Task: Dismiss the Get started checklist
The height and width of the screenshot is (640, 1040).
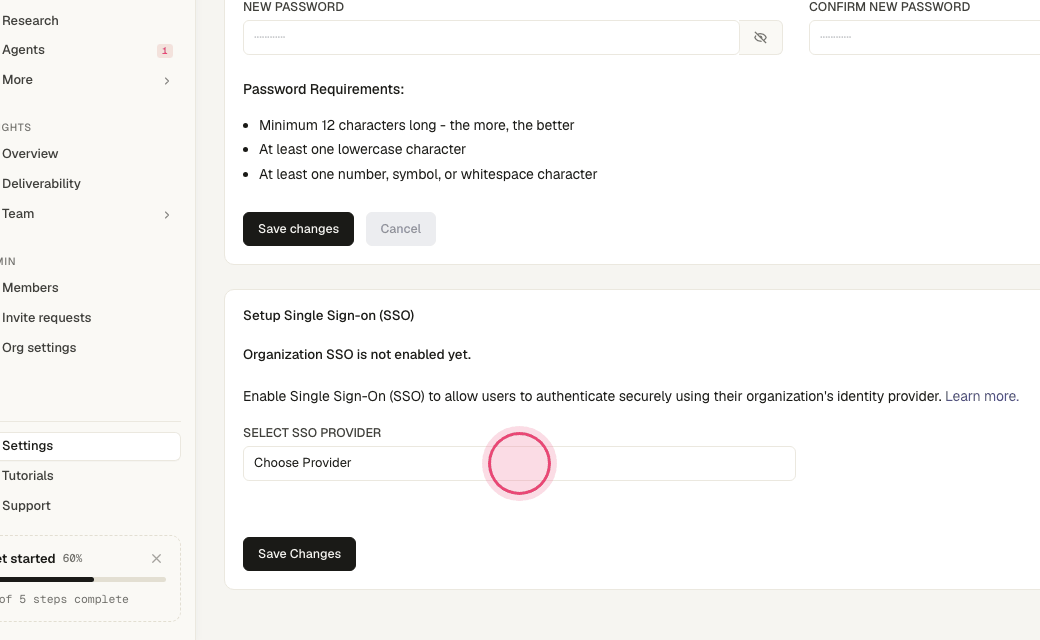Action: (x=157, y=558)
